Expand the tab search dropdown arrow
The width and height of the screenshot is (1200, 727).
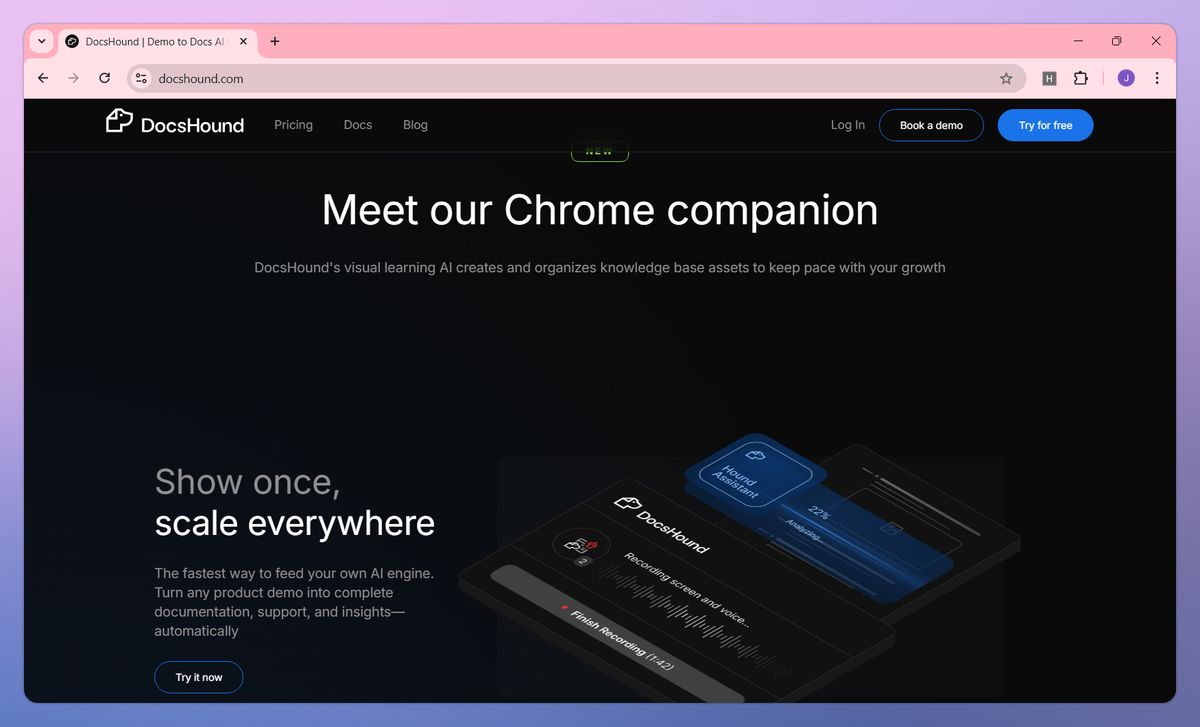(41, 41)
